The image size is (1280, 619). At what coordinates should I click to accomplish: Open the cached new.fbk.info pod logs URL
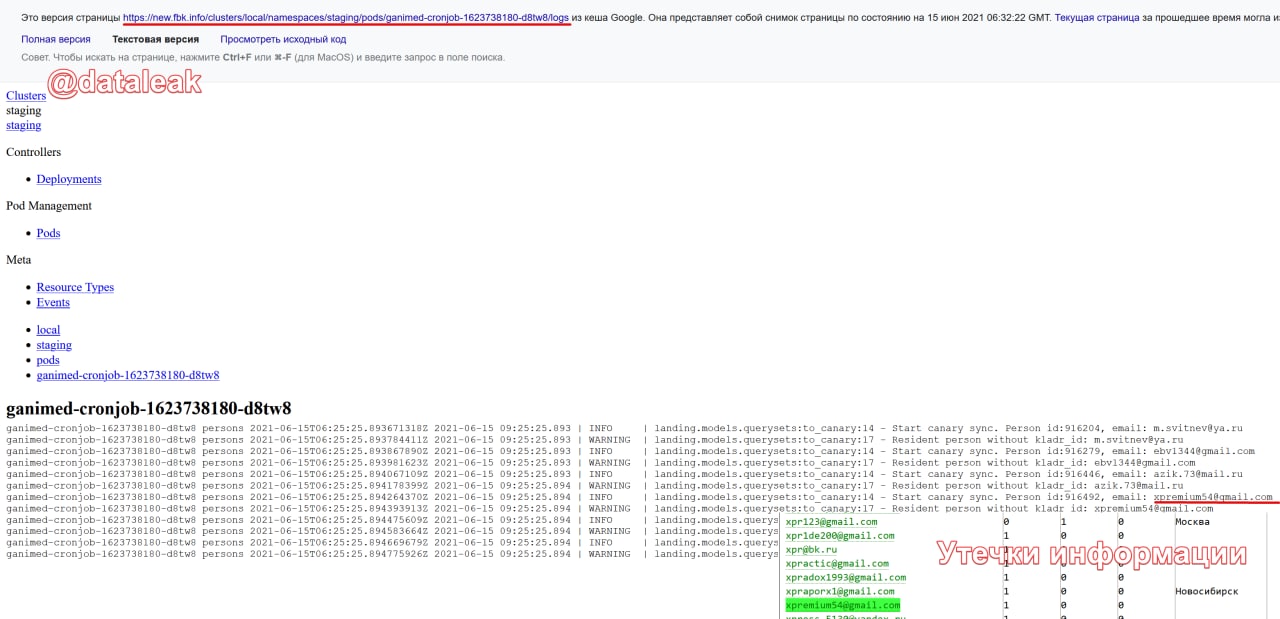[x=346, y=18]
